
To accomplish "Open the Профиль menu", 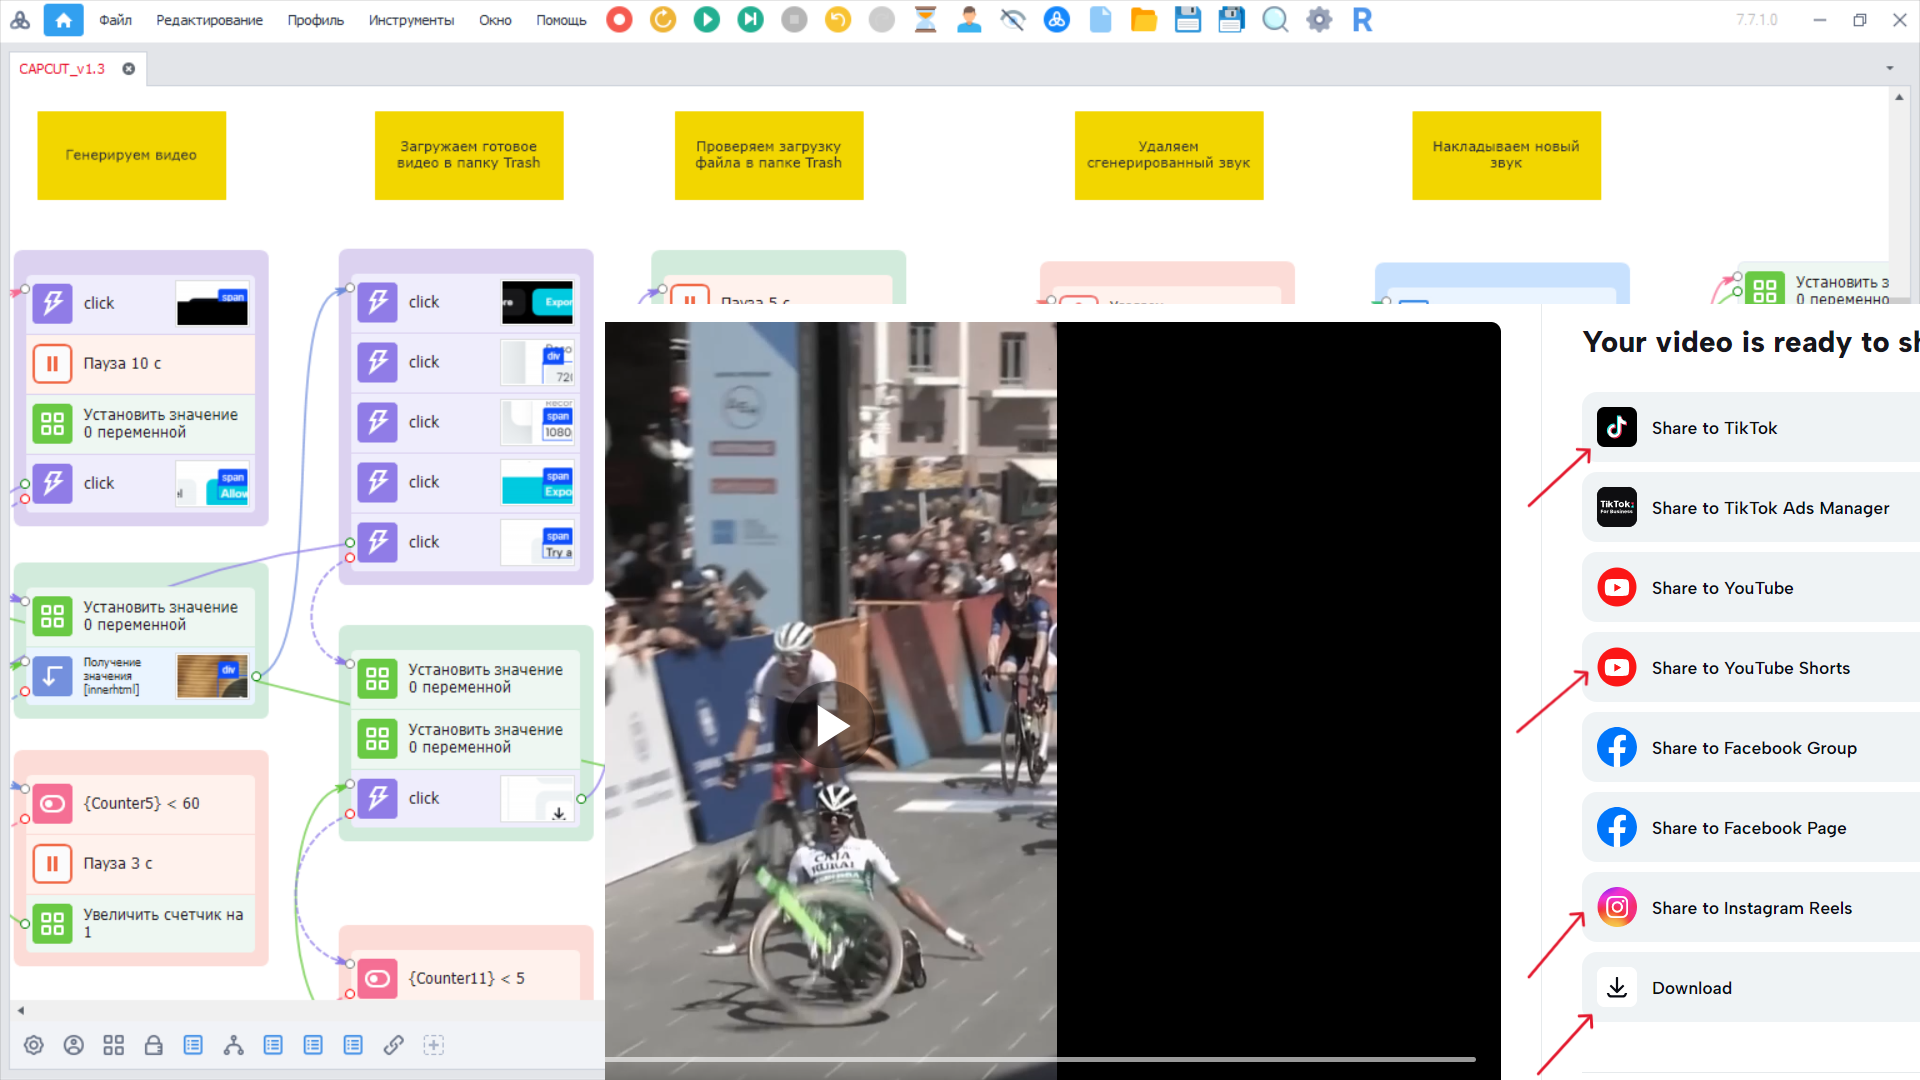I will pos(315,20).
